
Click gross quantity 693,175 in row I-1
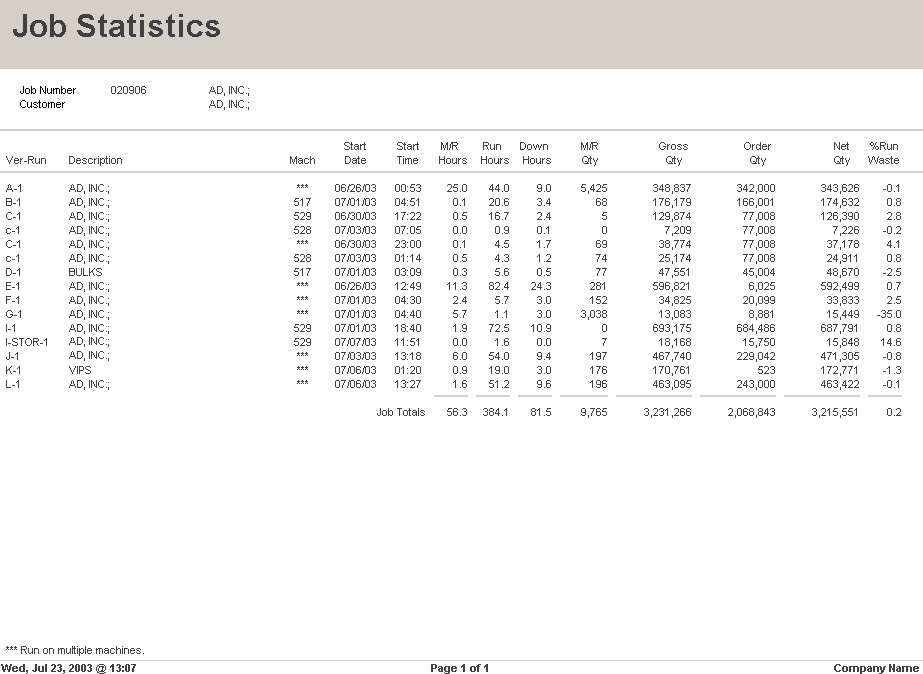click(x=672, y=328)
